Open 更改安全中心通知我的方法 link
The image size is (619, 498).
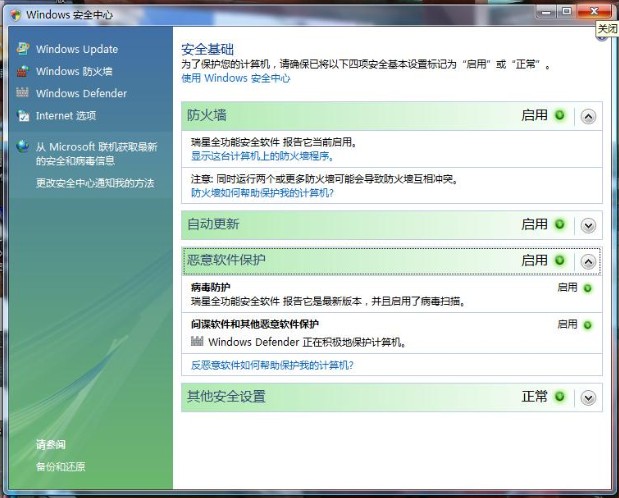[95, 183]
